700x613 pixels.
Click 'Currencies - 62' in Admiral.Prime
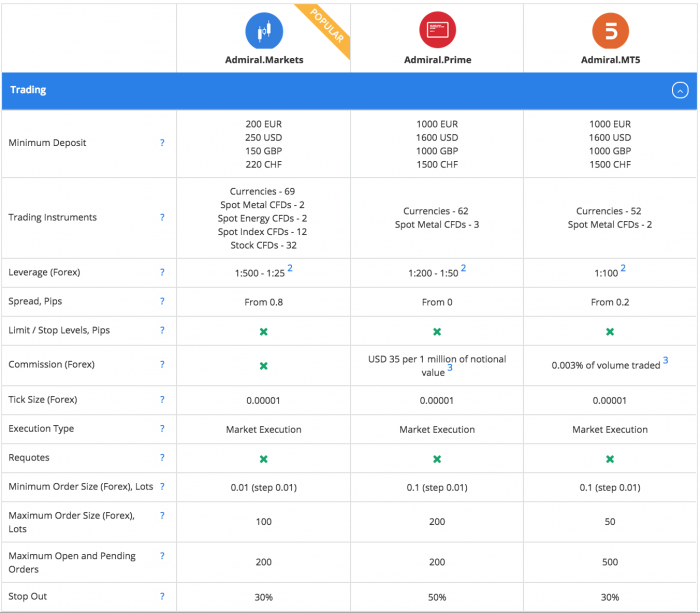coord(436,211)
